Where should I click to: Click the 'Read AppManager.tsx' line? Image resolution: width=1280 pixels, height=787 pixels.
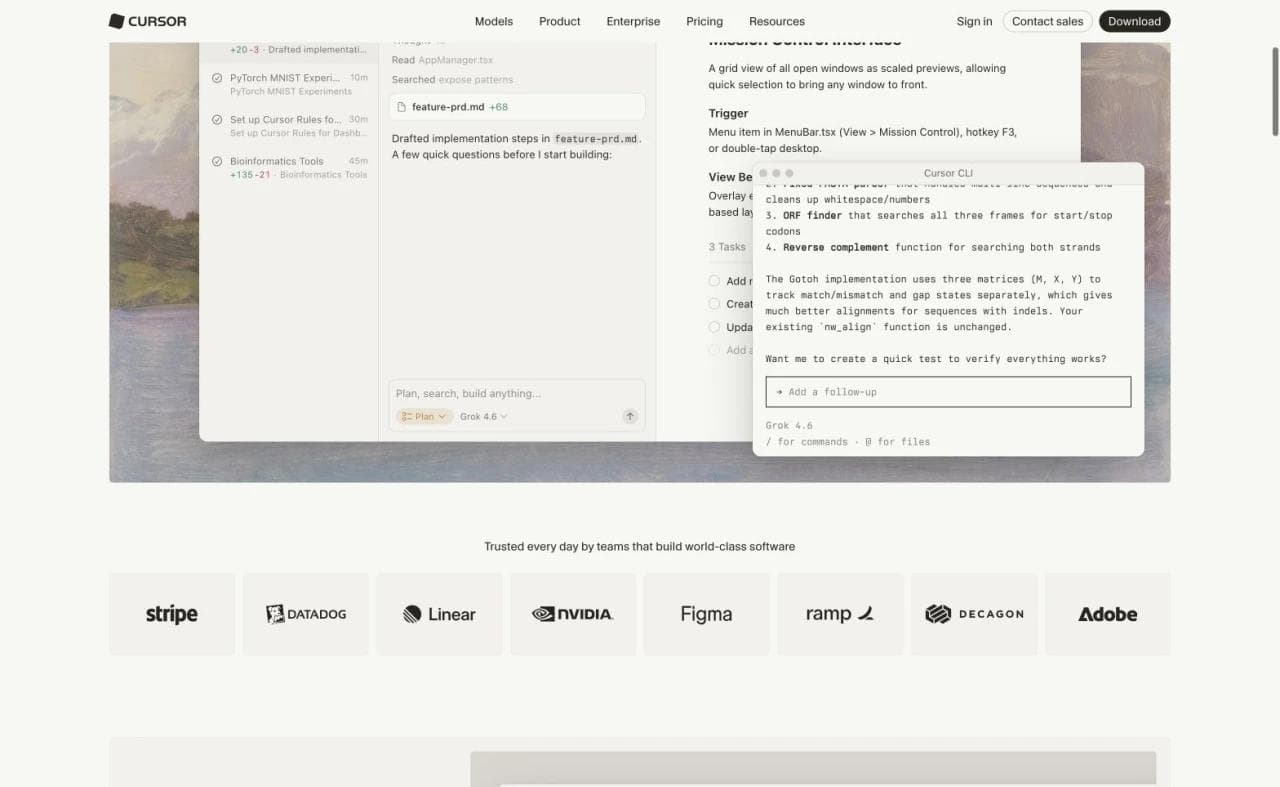pos(442,60)
